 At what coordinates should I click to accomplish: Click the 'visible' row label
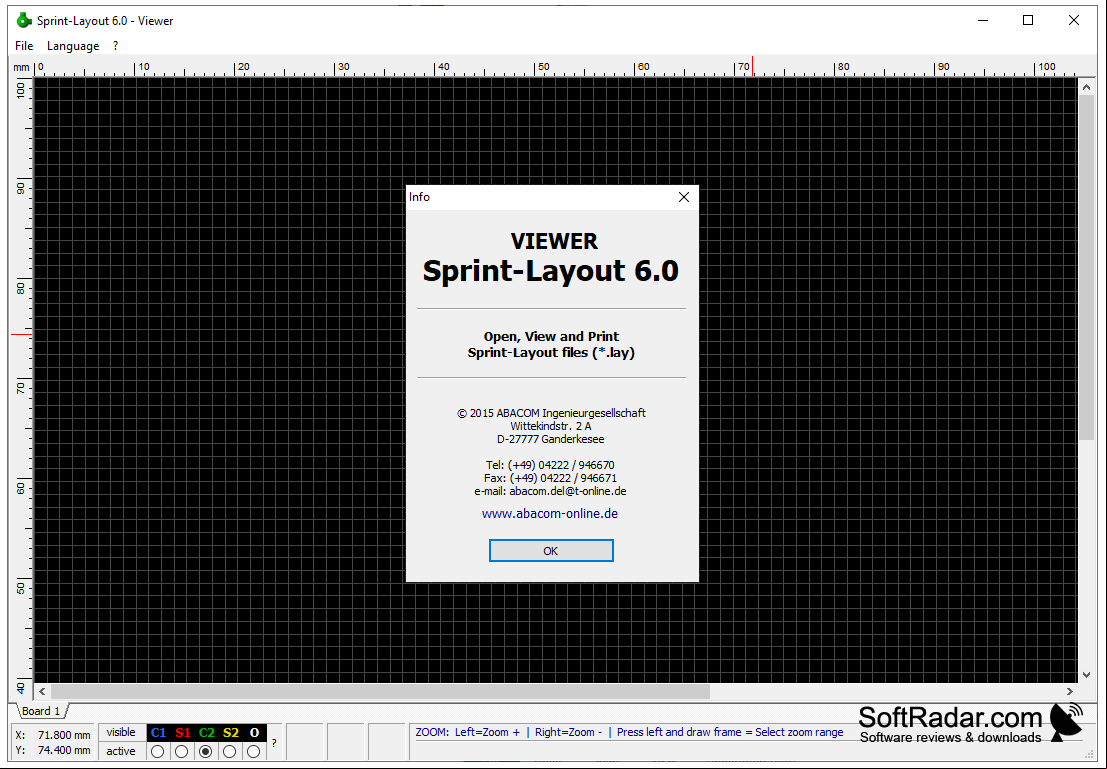pyautogui.click(x=121, y=732)
